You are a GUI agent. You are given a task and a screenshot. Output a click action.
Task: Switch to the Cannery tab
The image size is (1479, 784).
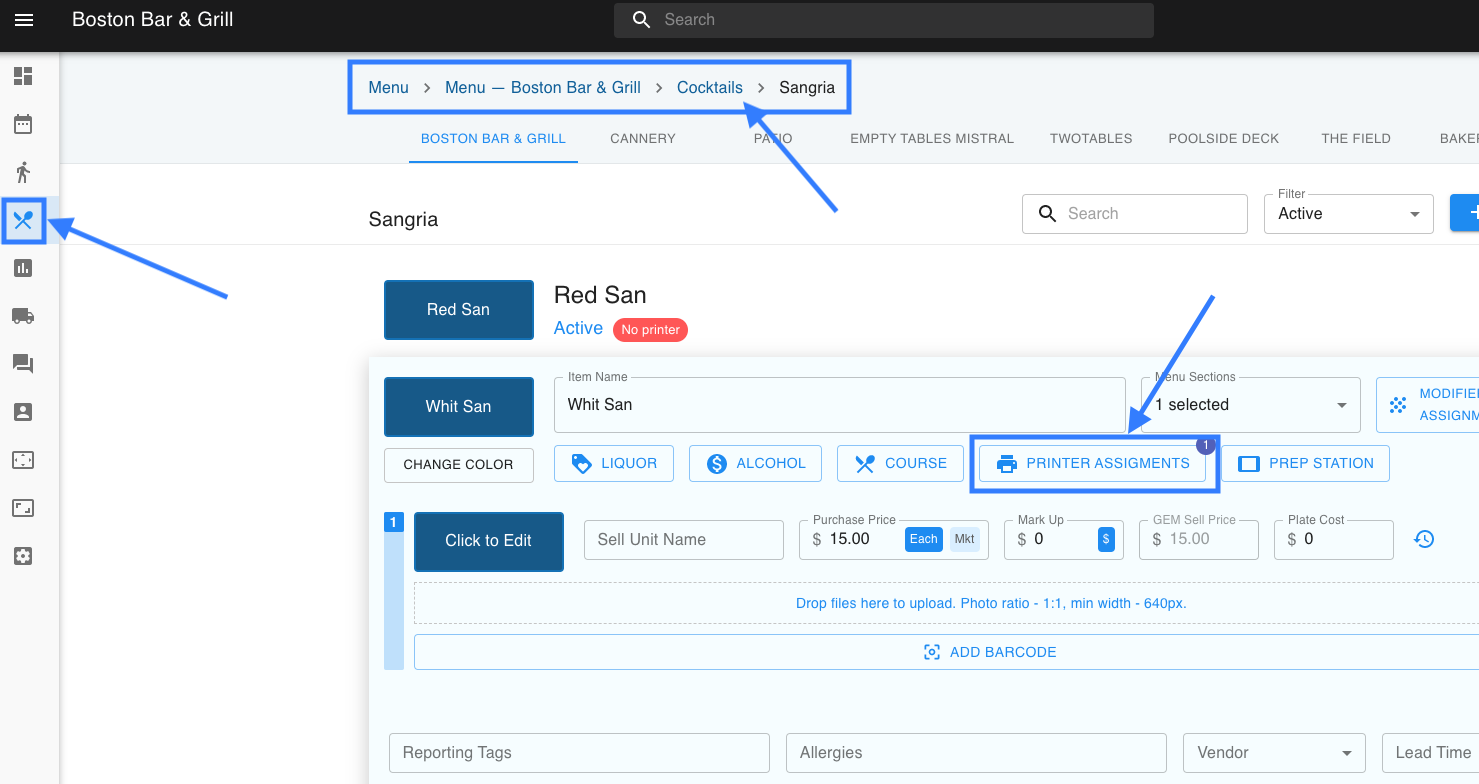(x=643, y=139)
